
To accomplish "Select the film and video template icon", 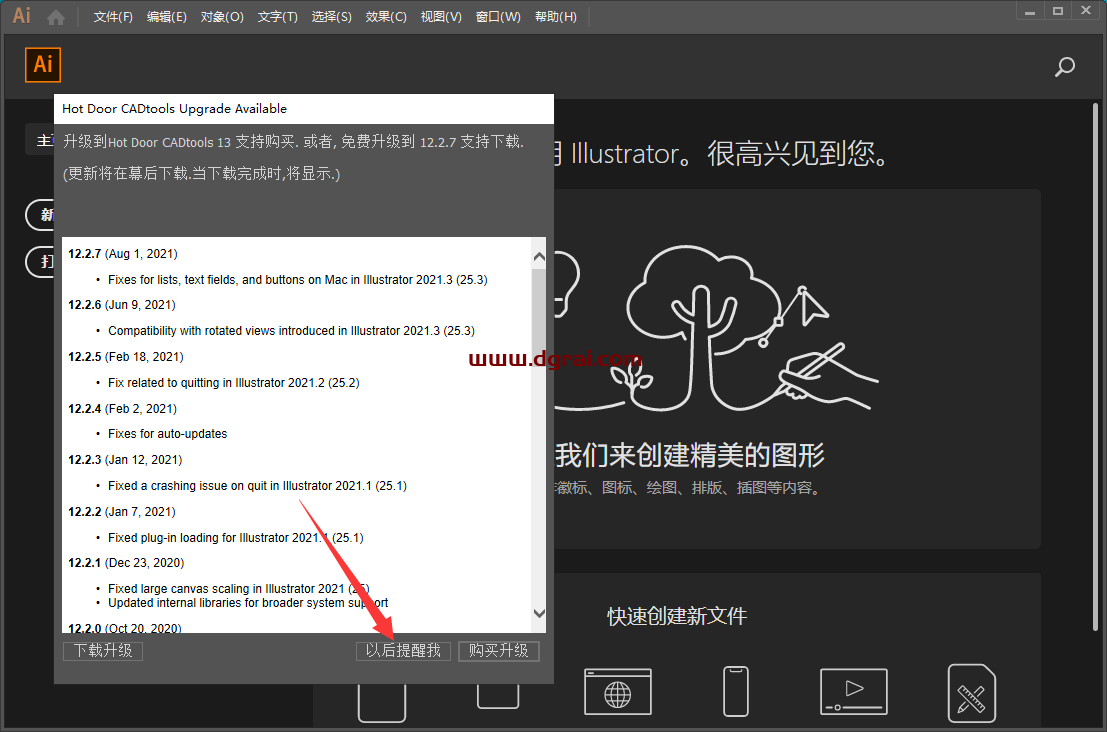I will click(853, 690).
